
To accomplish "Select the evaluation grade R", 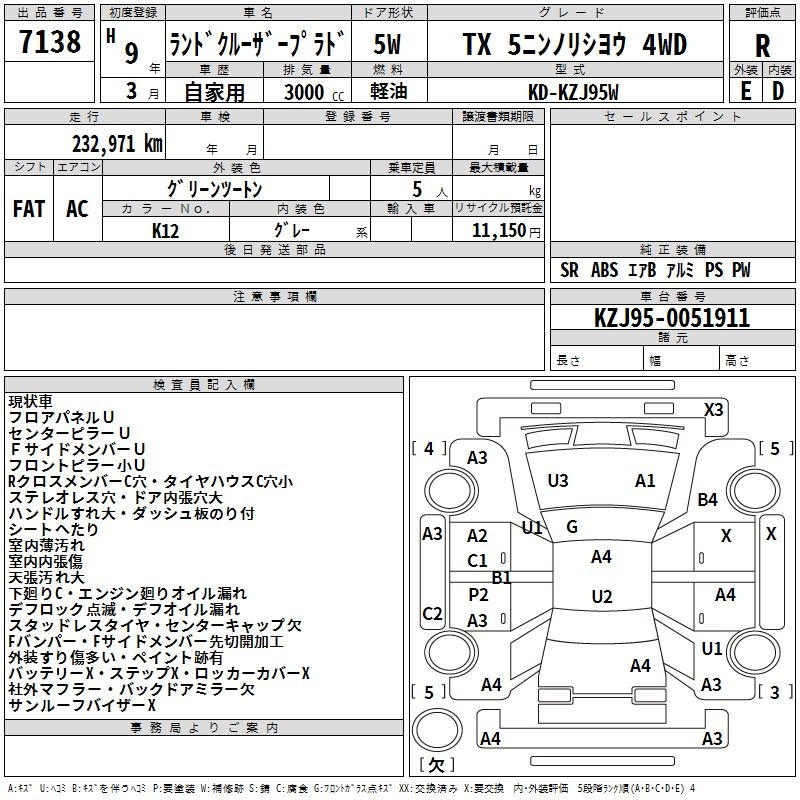I will (762, 46).
